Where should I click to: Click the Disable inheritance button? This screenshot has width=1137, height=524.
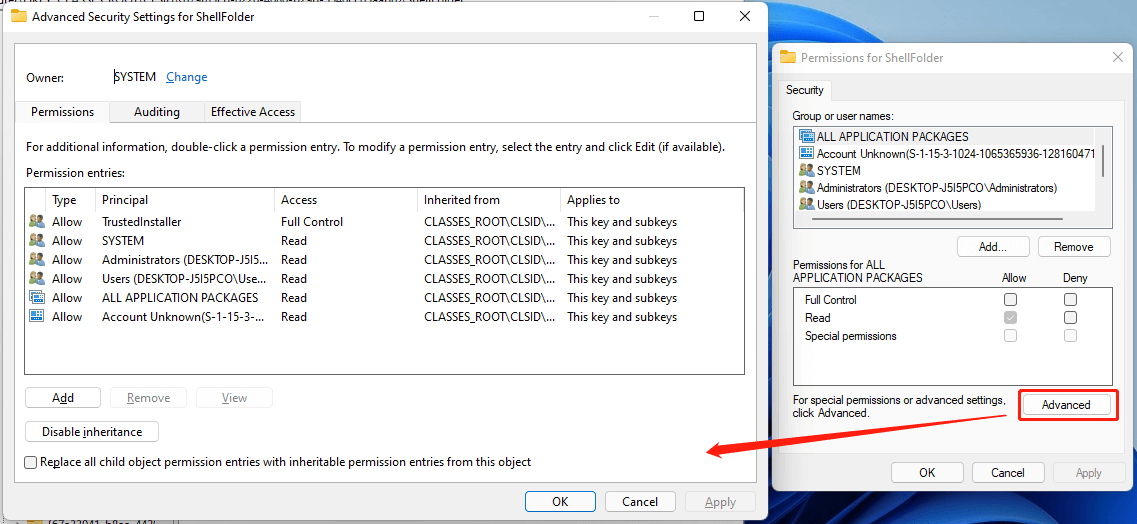(x=91, y=432)
